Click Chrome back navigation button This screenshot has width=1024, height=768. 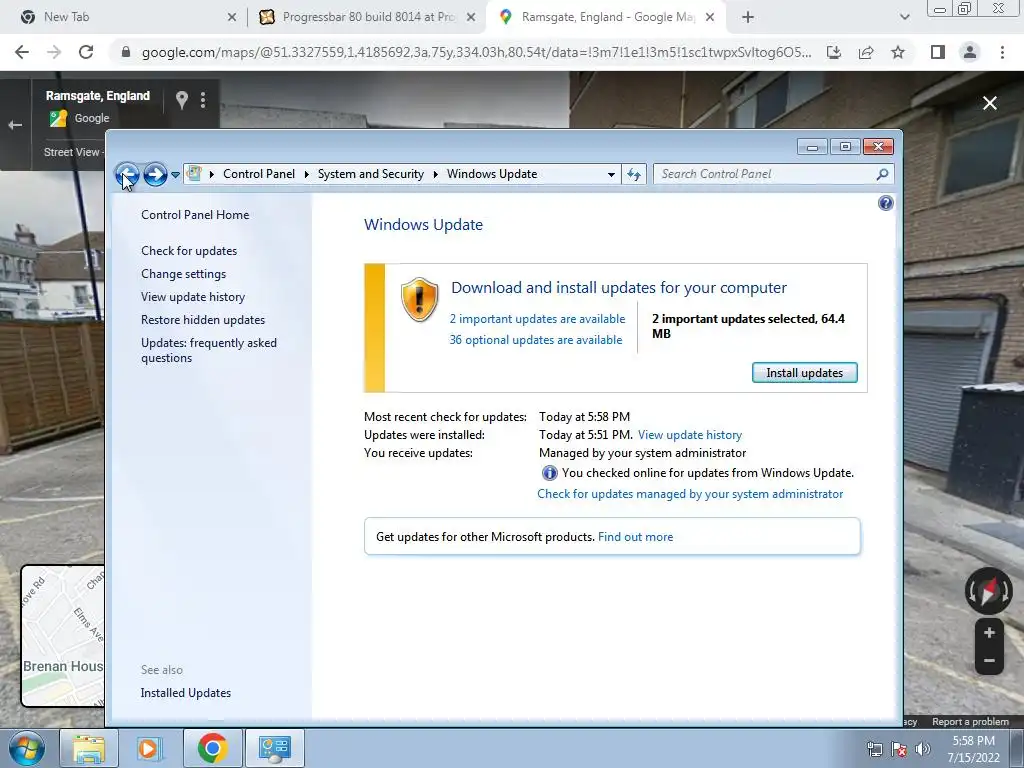(22, 52)
